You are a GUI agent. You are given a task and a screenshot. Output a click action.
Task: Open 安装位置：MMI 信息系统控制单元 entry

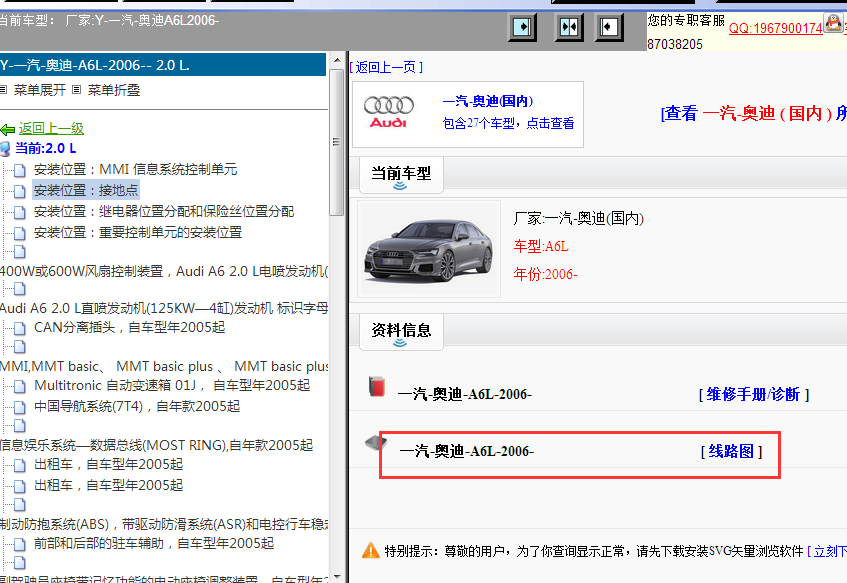pyautogui.click(x=136, y=169)
